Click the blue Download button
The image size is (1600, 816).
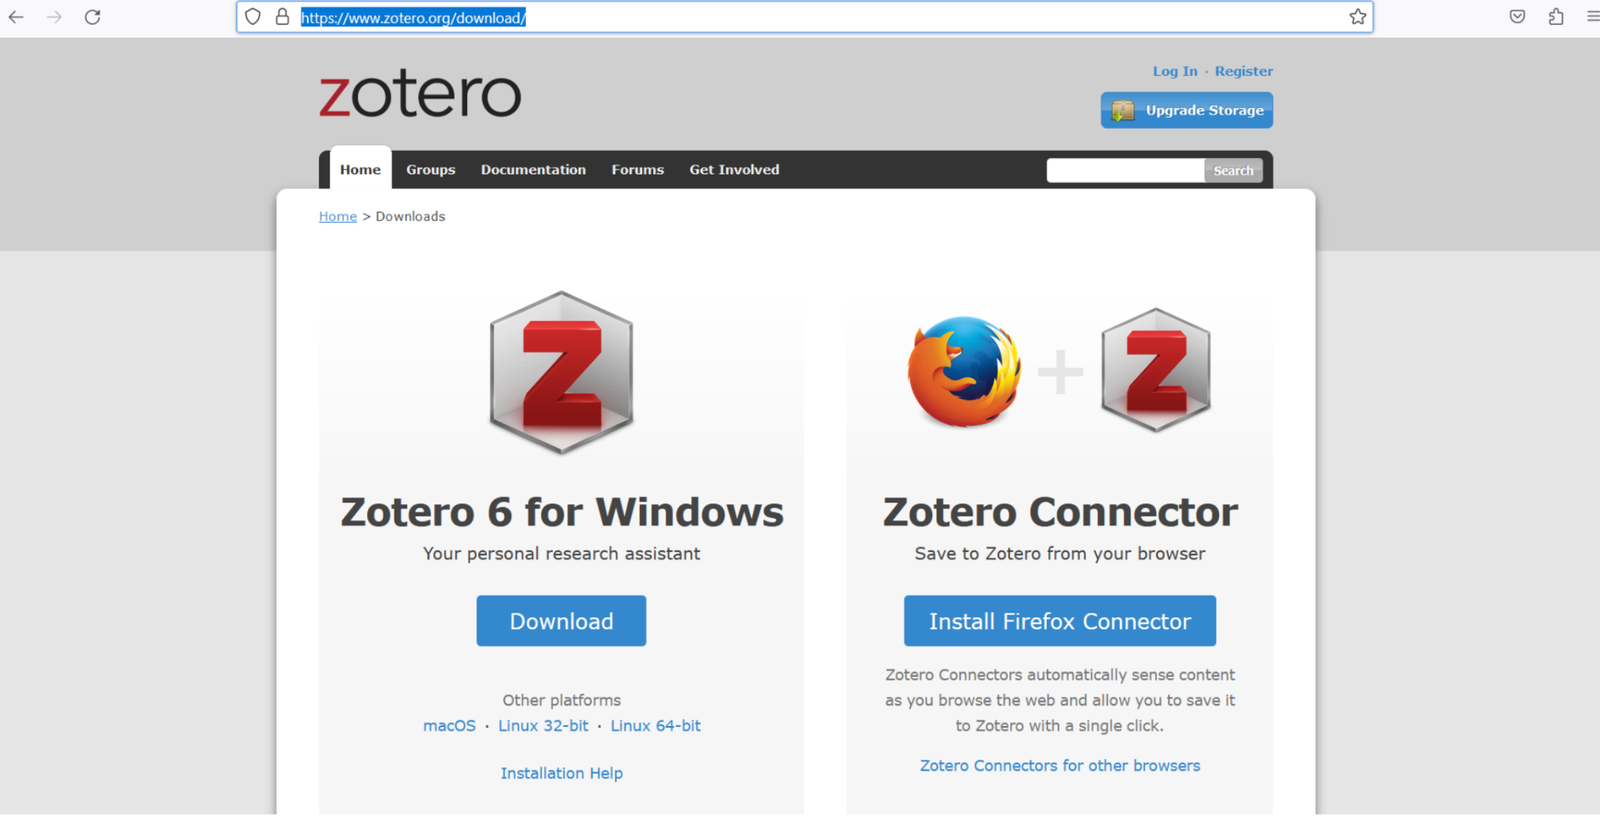(x=561, y=621)
